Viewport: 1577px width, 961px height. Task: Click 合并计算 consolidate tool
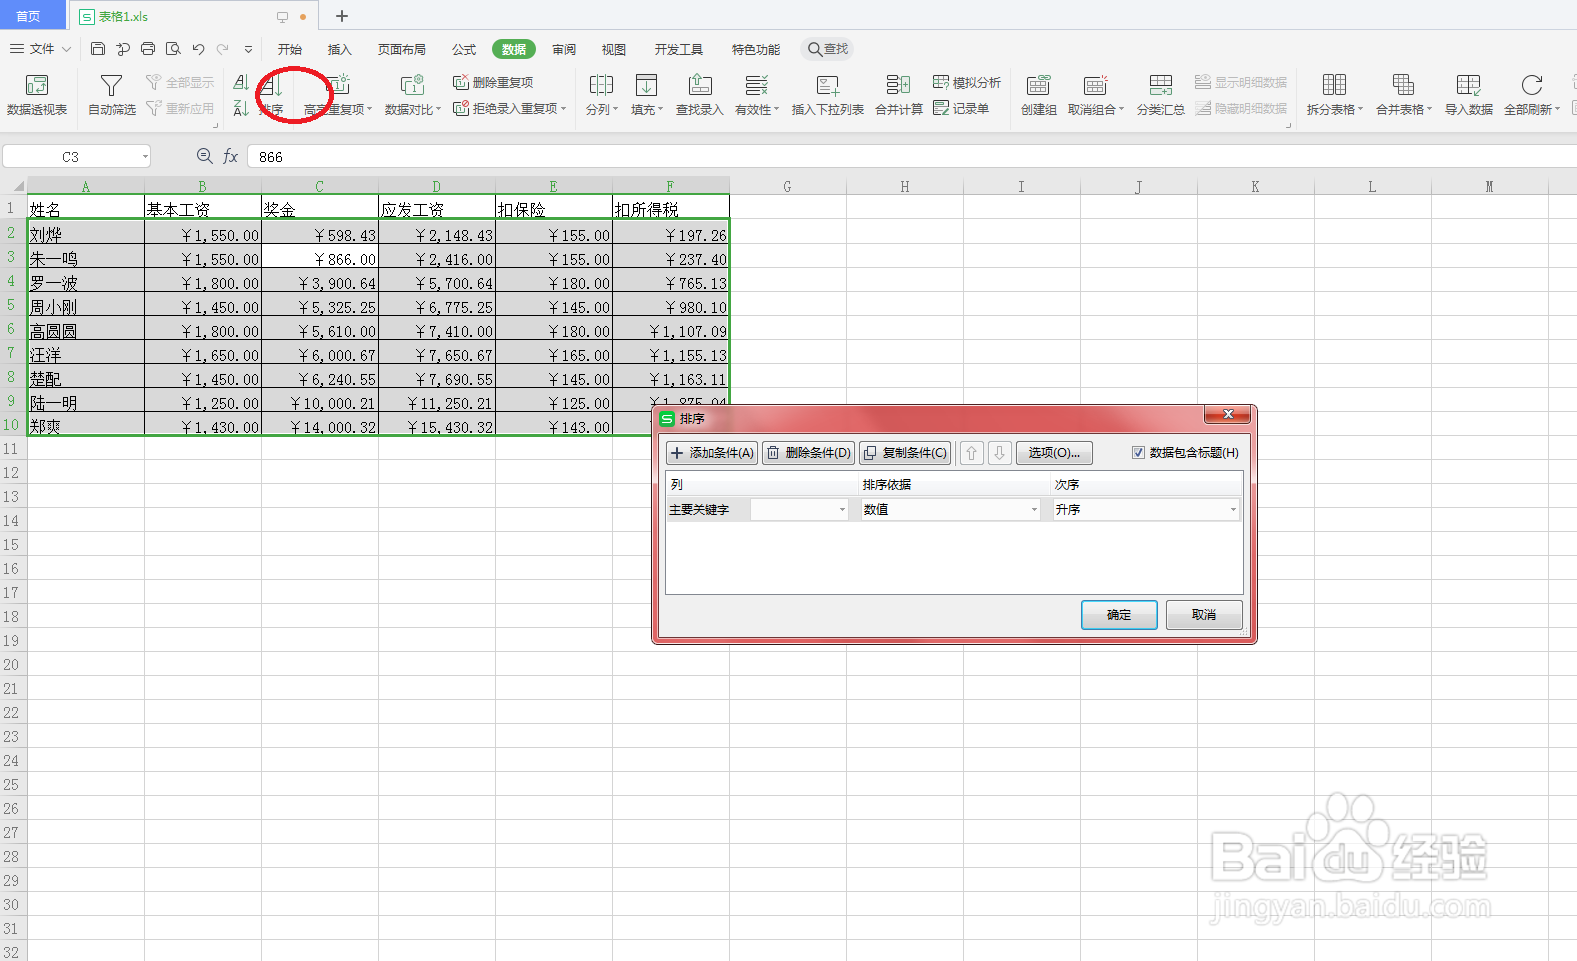coord(899,95)
